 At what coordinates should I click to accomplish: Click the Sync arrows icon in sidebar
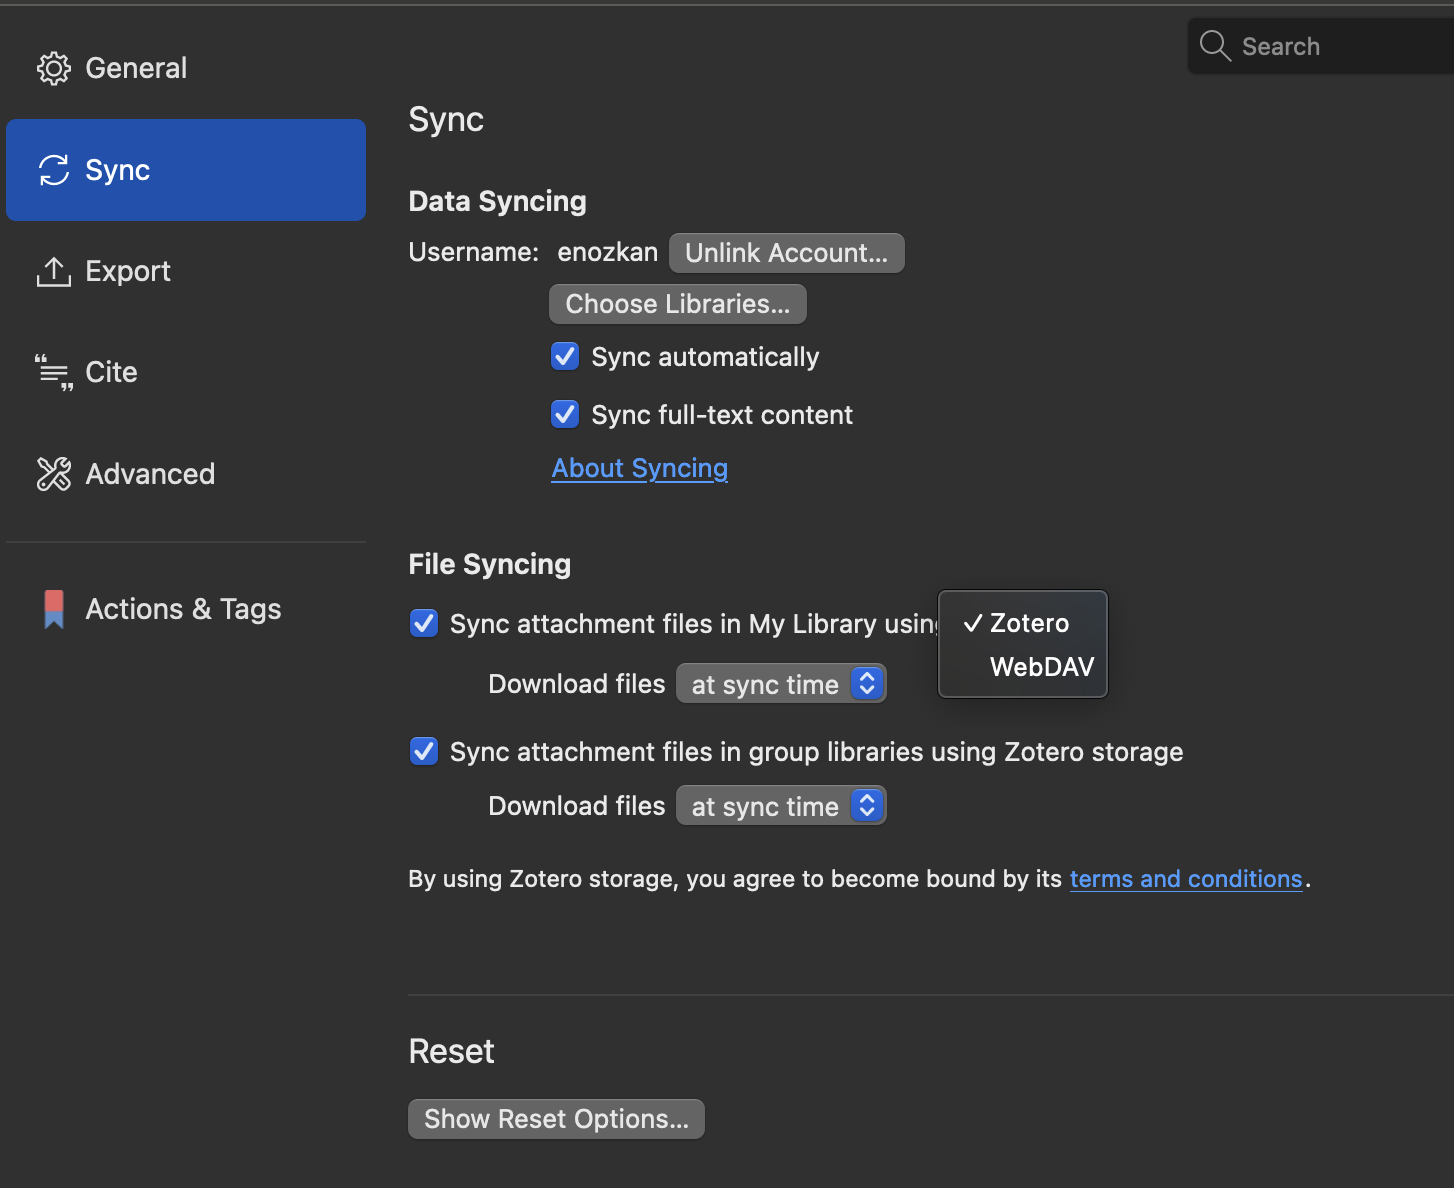[54, 170]
